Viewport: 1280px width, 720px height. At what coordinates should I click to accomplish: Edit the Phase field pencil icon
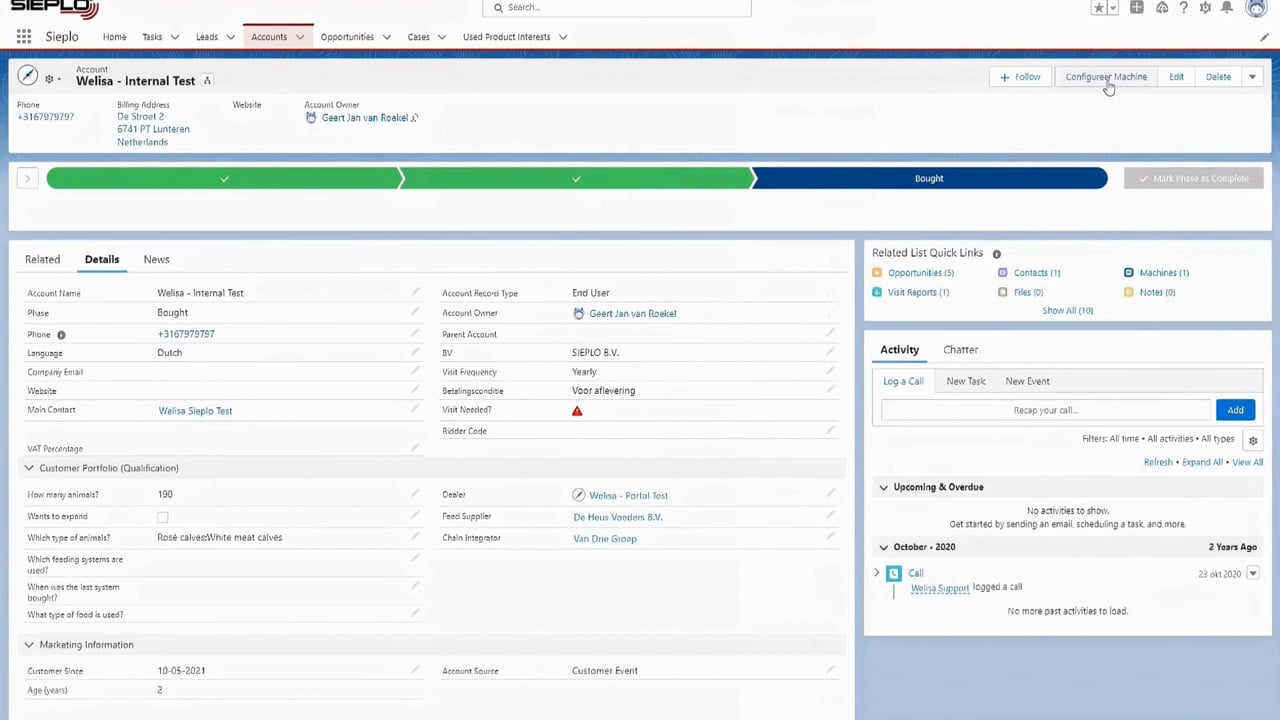415,313
